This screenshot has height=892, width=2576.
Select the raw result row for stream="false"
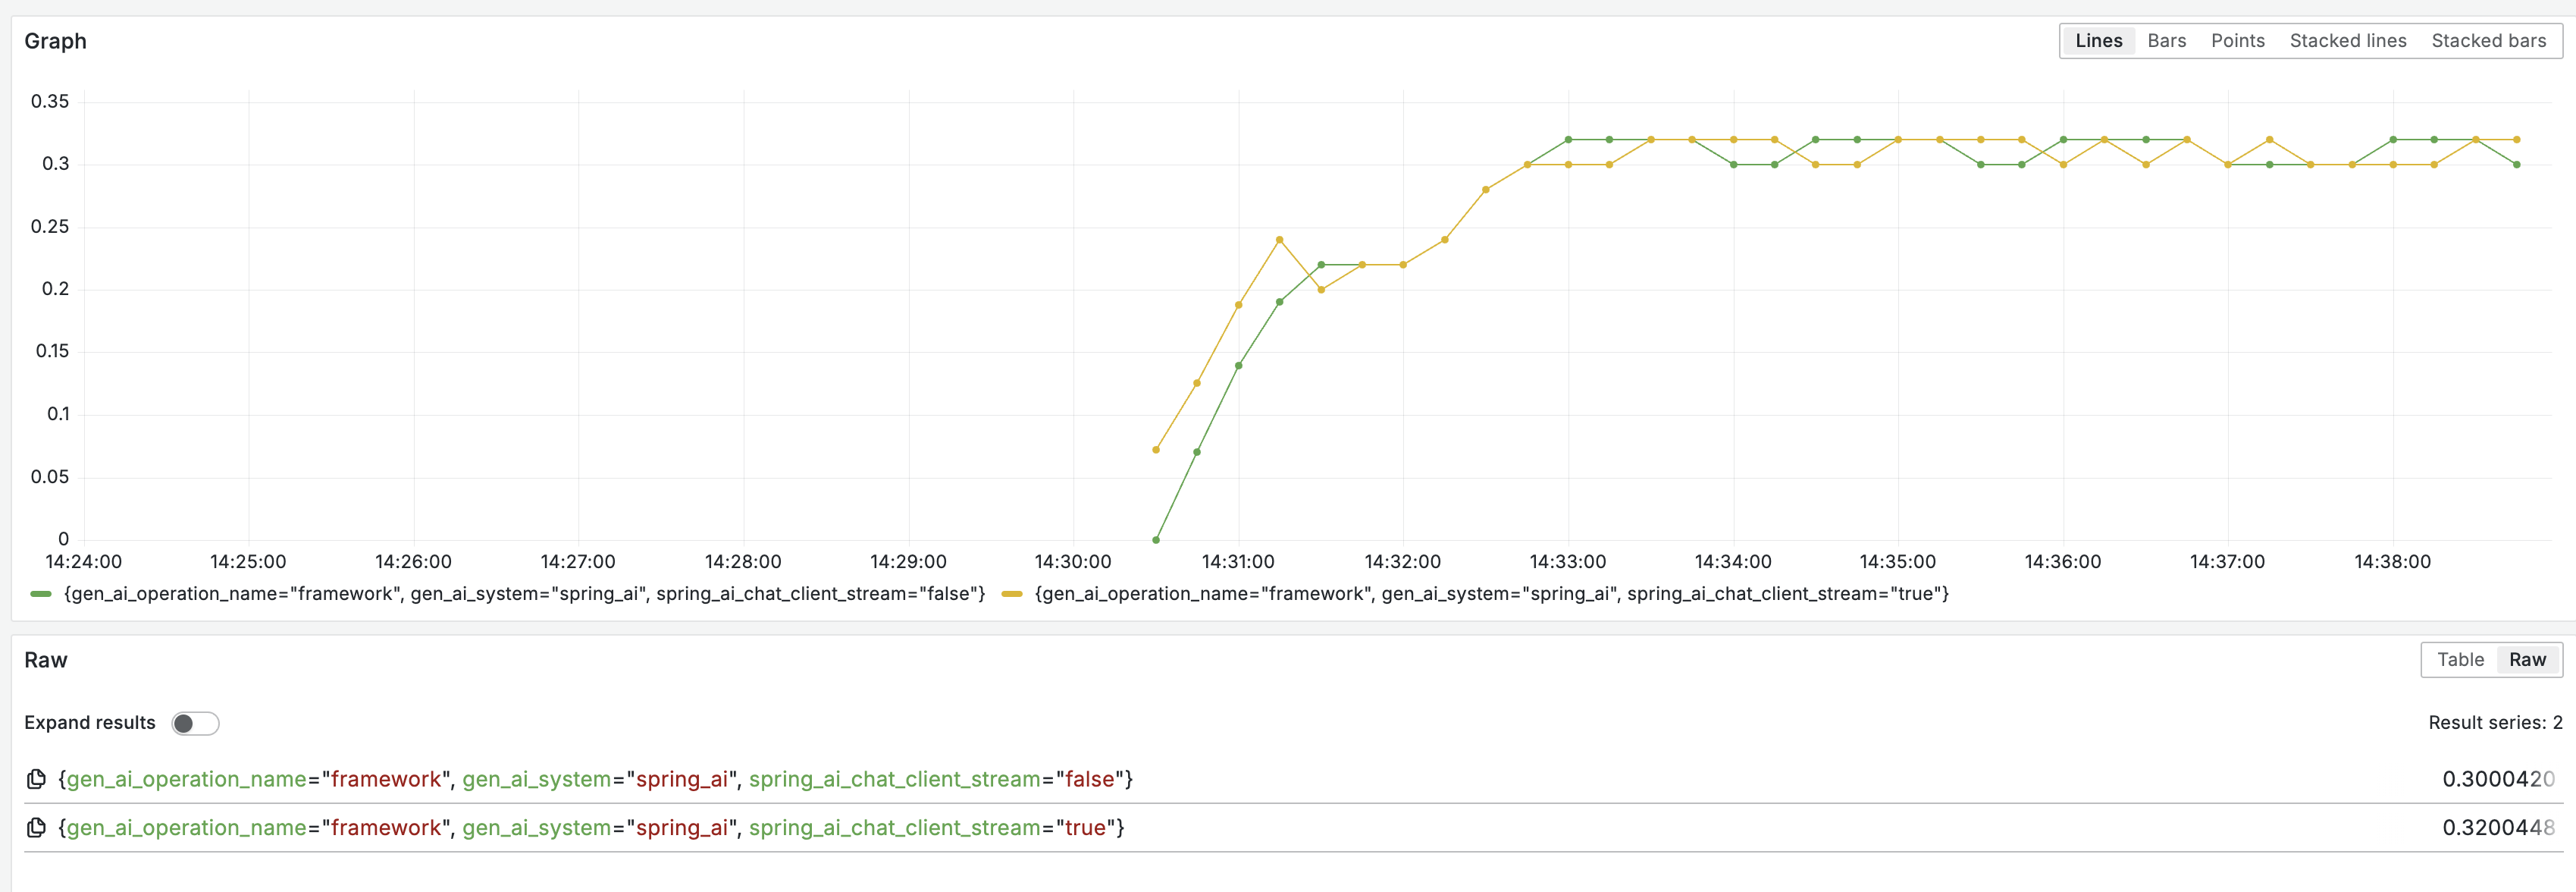pyautogui.click(x=1294, y=779)
